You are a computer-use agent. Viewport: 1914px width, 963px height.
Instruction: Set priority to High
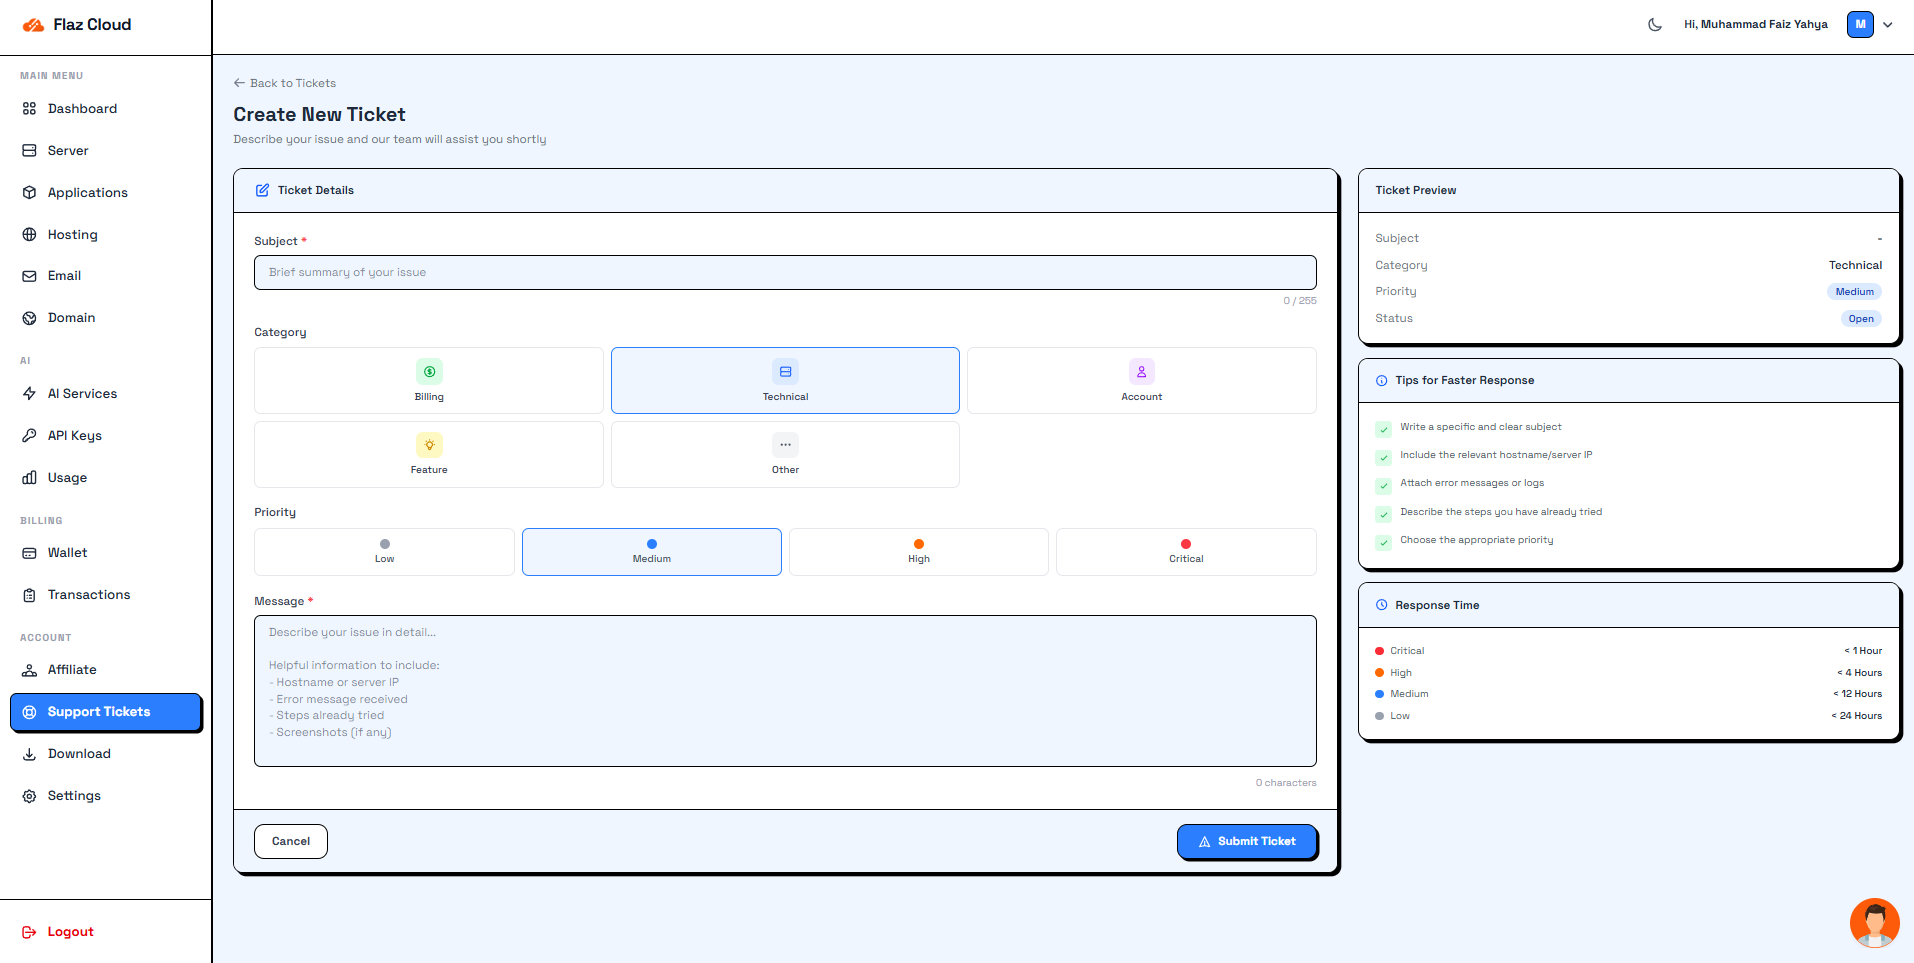click(x=919, y=552)
